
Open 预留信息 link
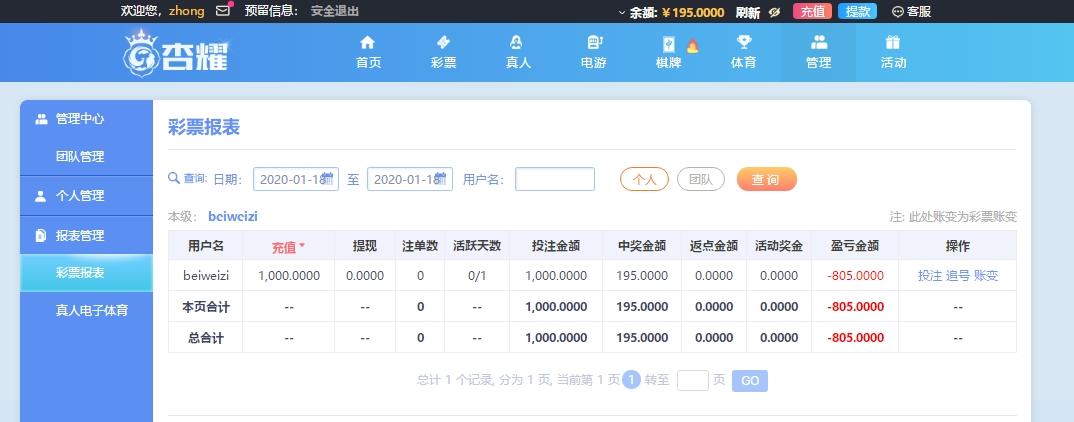271,11
